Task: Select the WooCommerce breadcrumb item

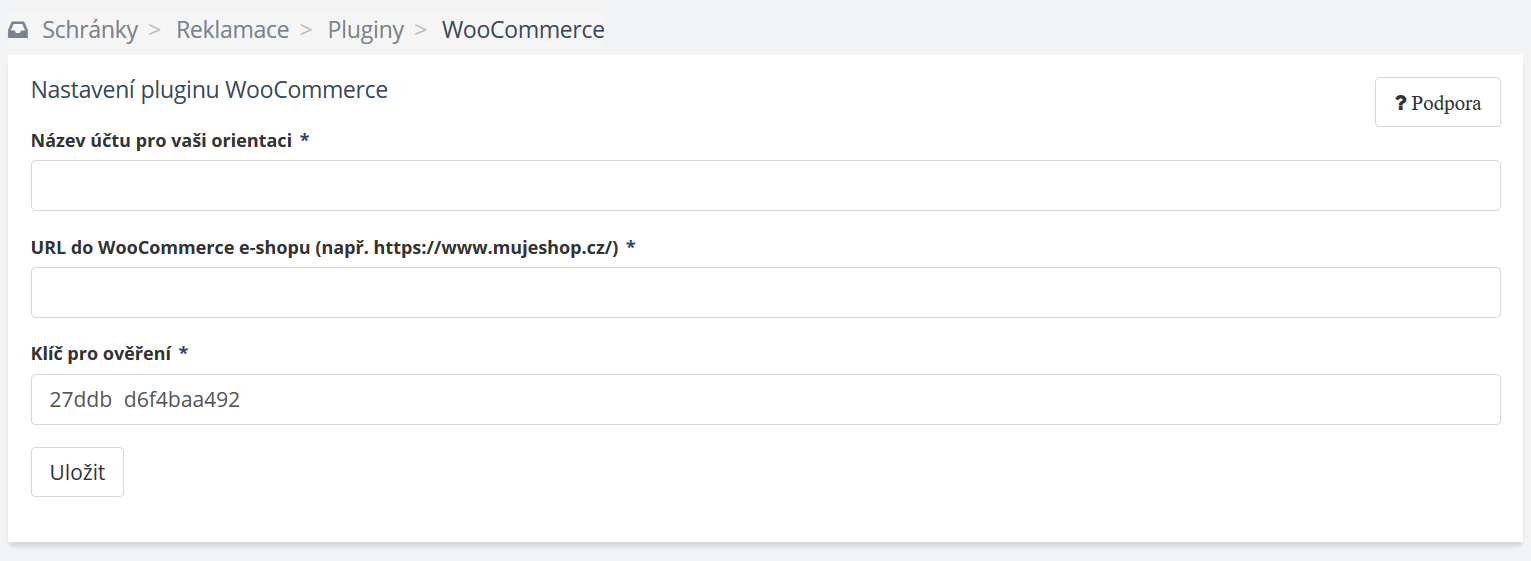Action: coord(523,30)
